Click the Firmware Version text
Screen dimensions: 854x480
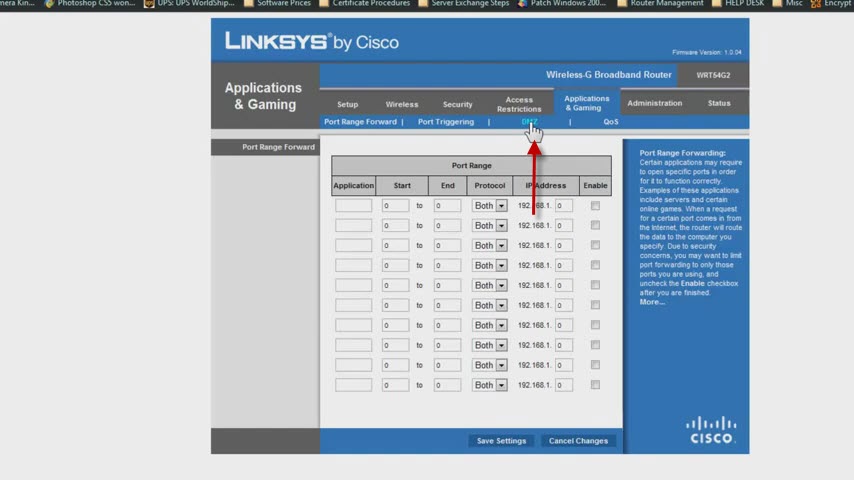[x=706, y=52]
